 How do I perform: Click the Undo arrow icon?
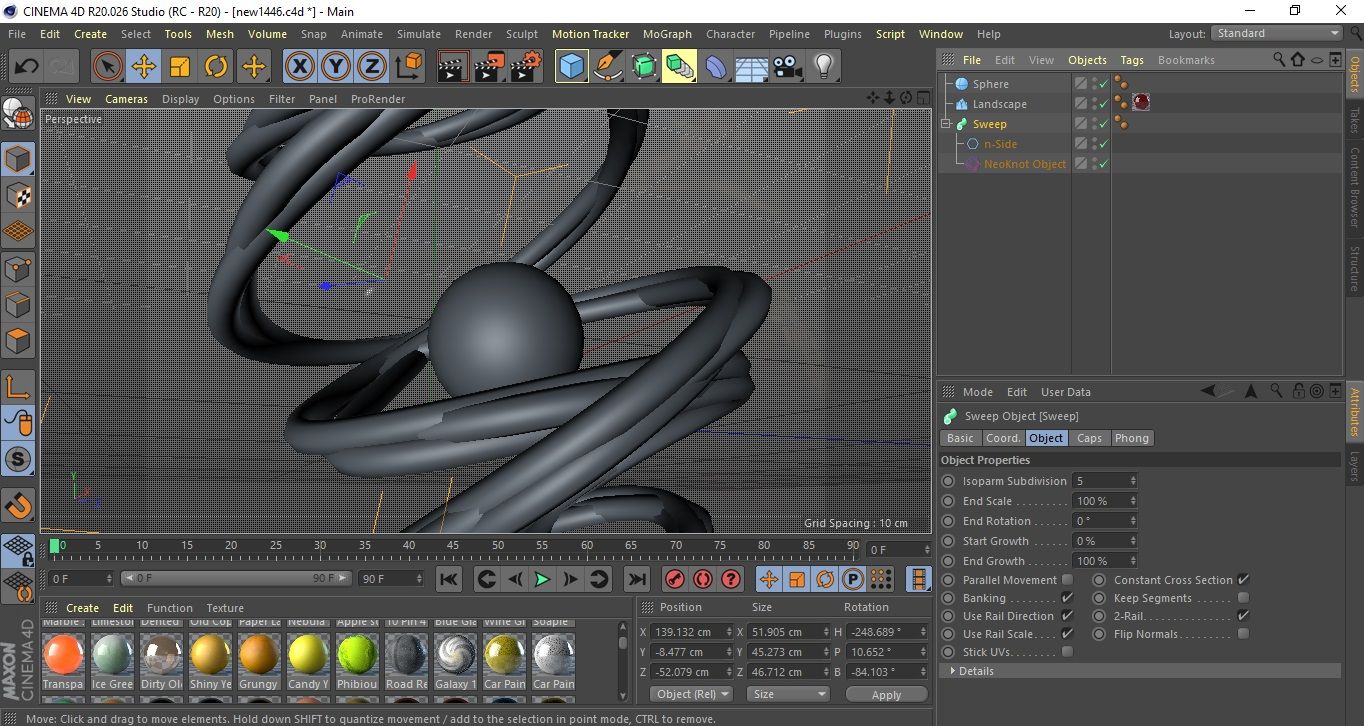(x=27, y=67)
